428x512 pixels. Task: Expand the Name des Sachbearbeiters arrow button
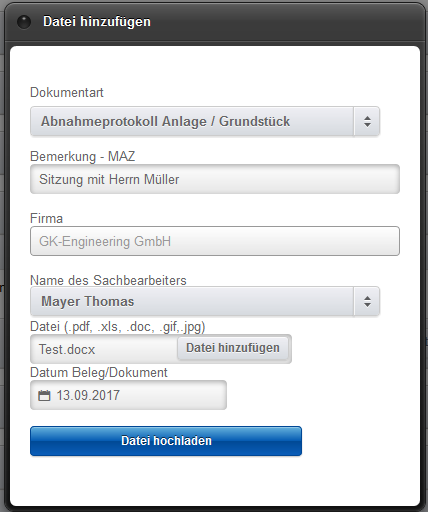click(x=367, y=301)
